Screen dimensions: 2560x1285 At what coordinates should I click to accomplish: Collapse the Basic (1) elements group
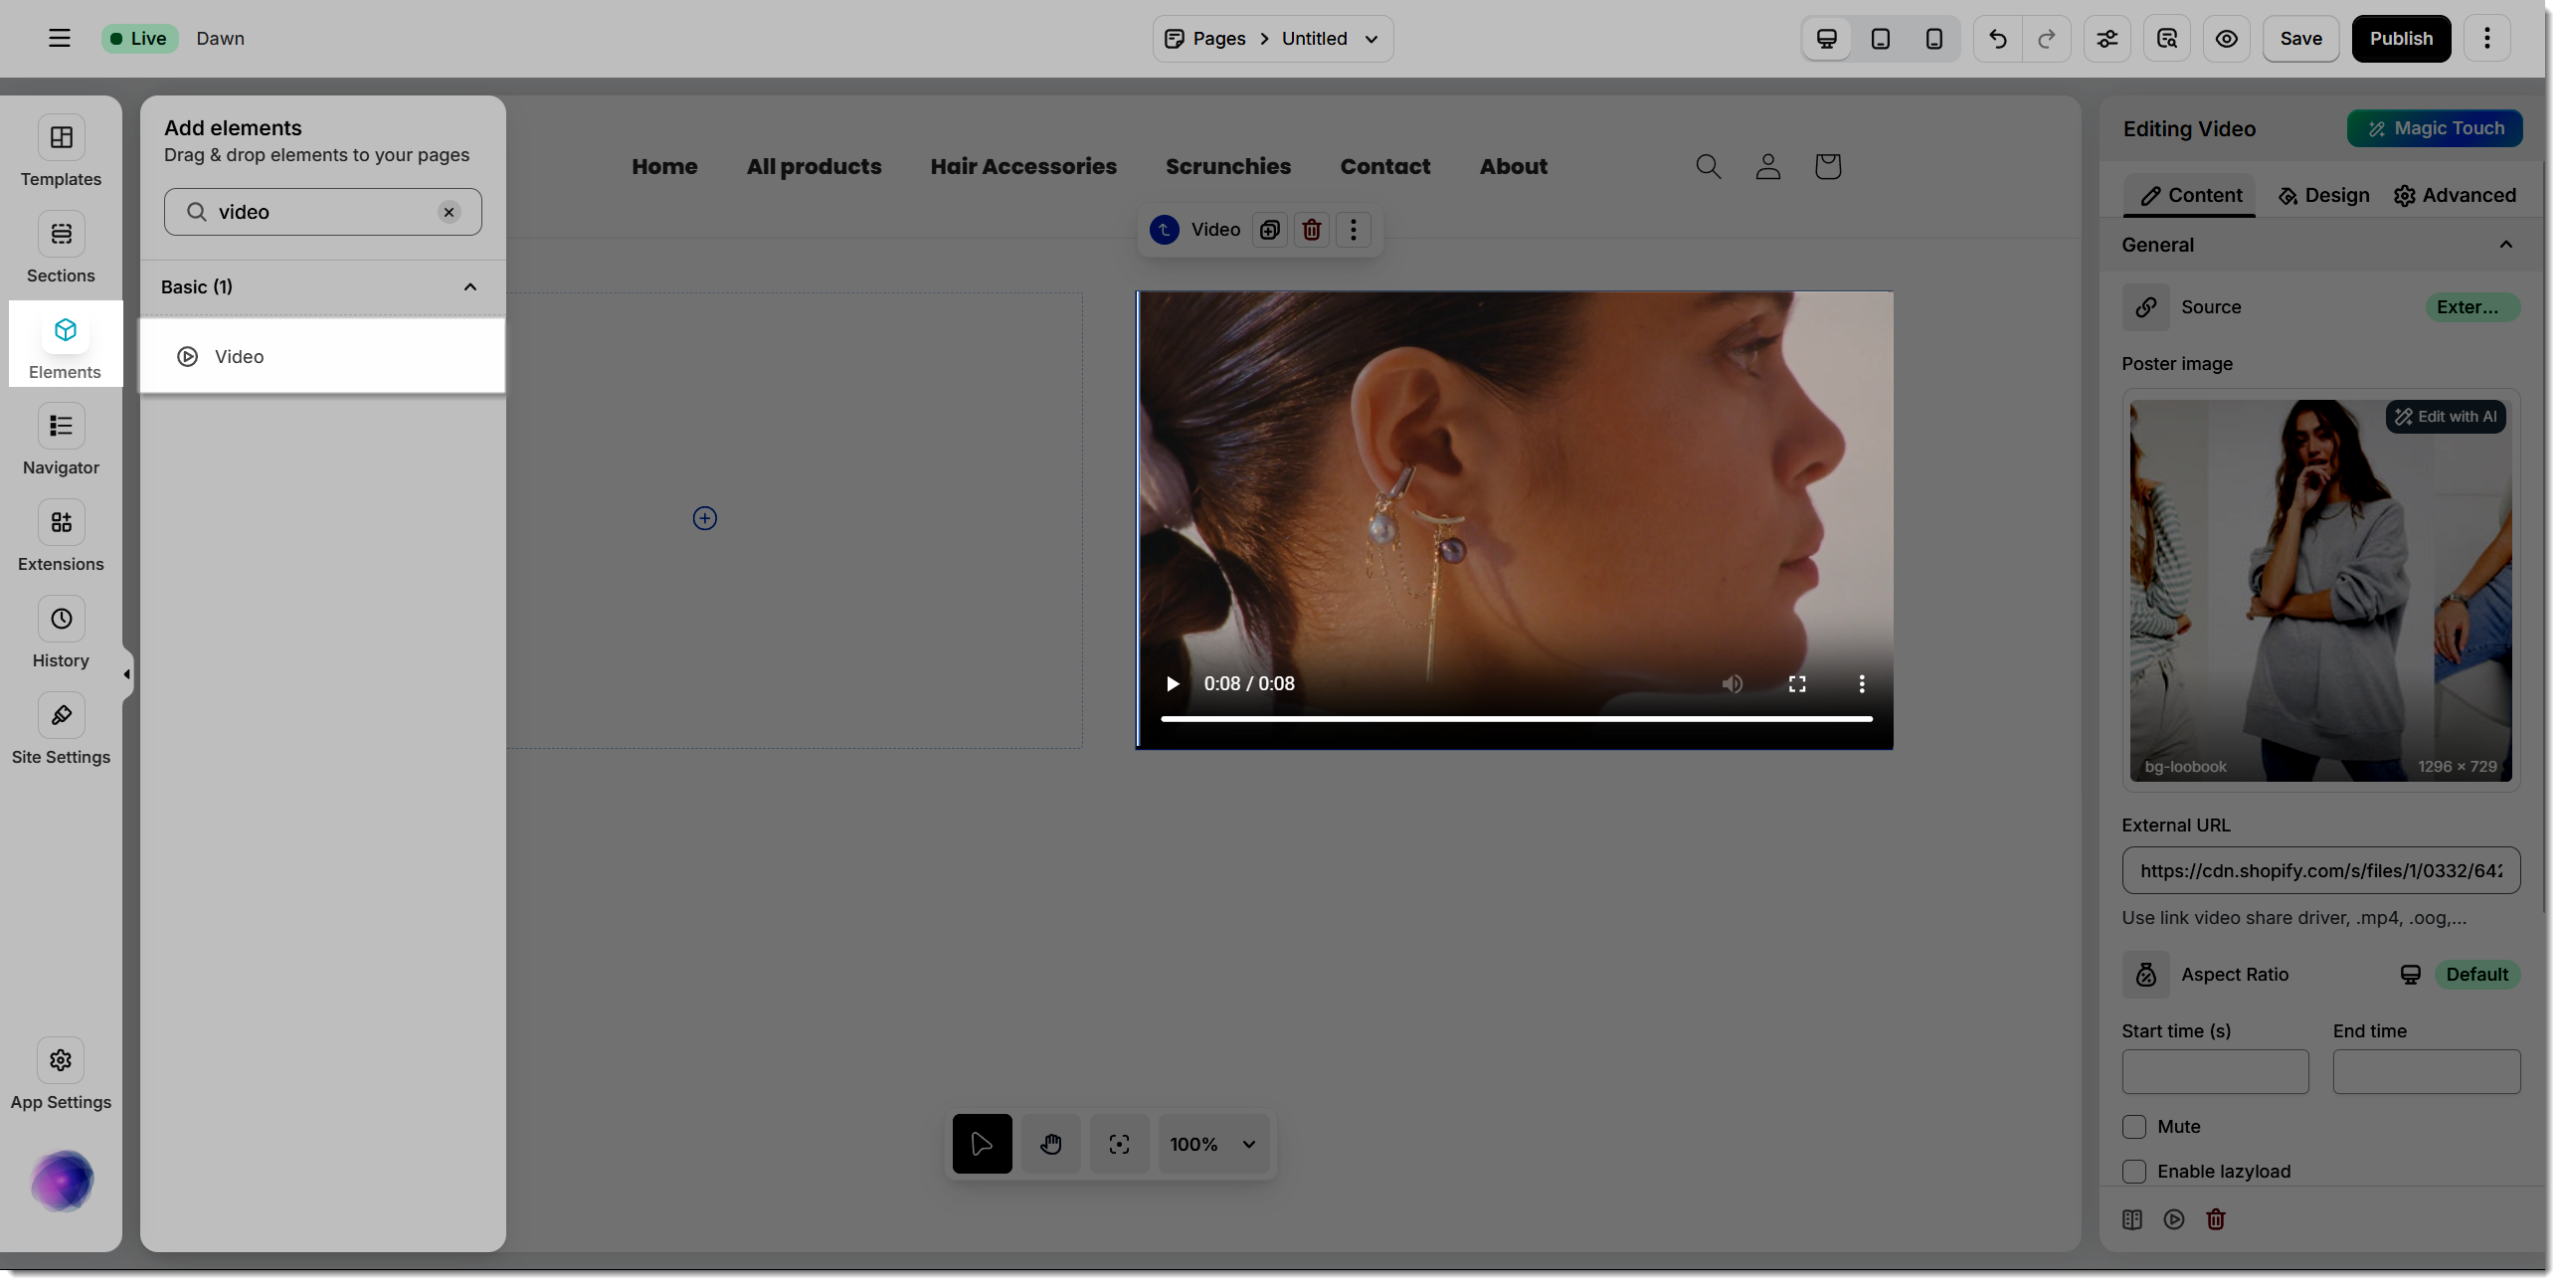tap(470, 287)
